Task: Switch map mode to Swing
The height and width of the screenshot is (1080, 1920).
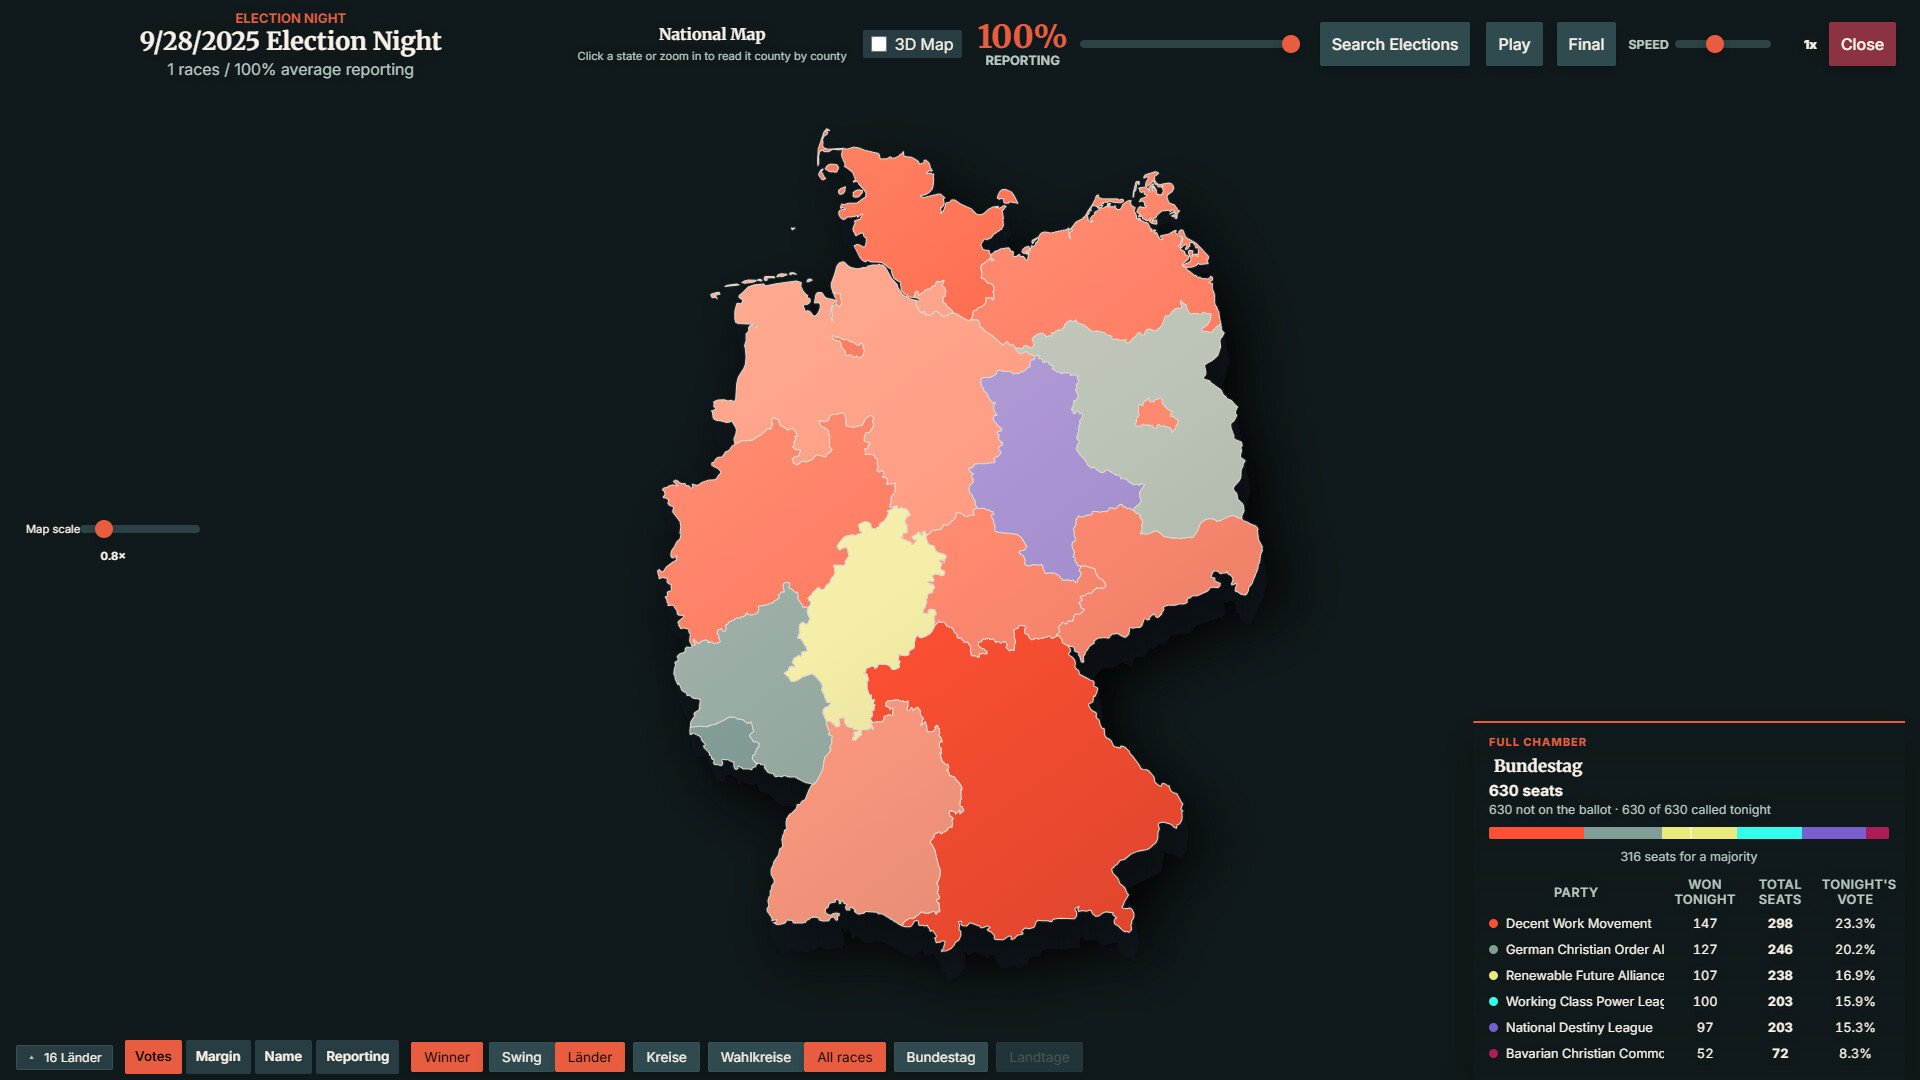Action: [521, 1057]
